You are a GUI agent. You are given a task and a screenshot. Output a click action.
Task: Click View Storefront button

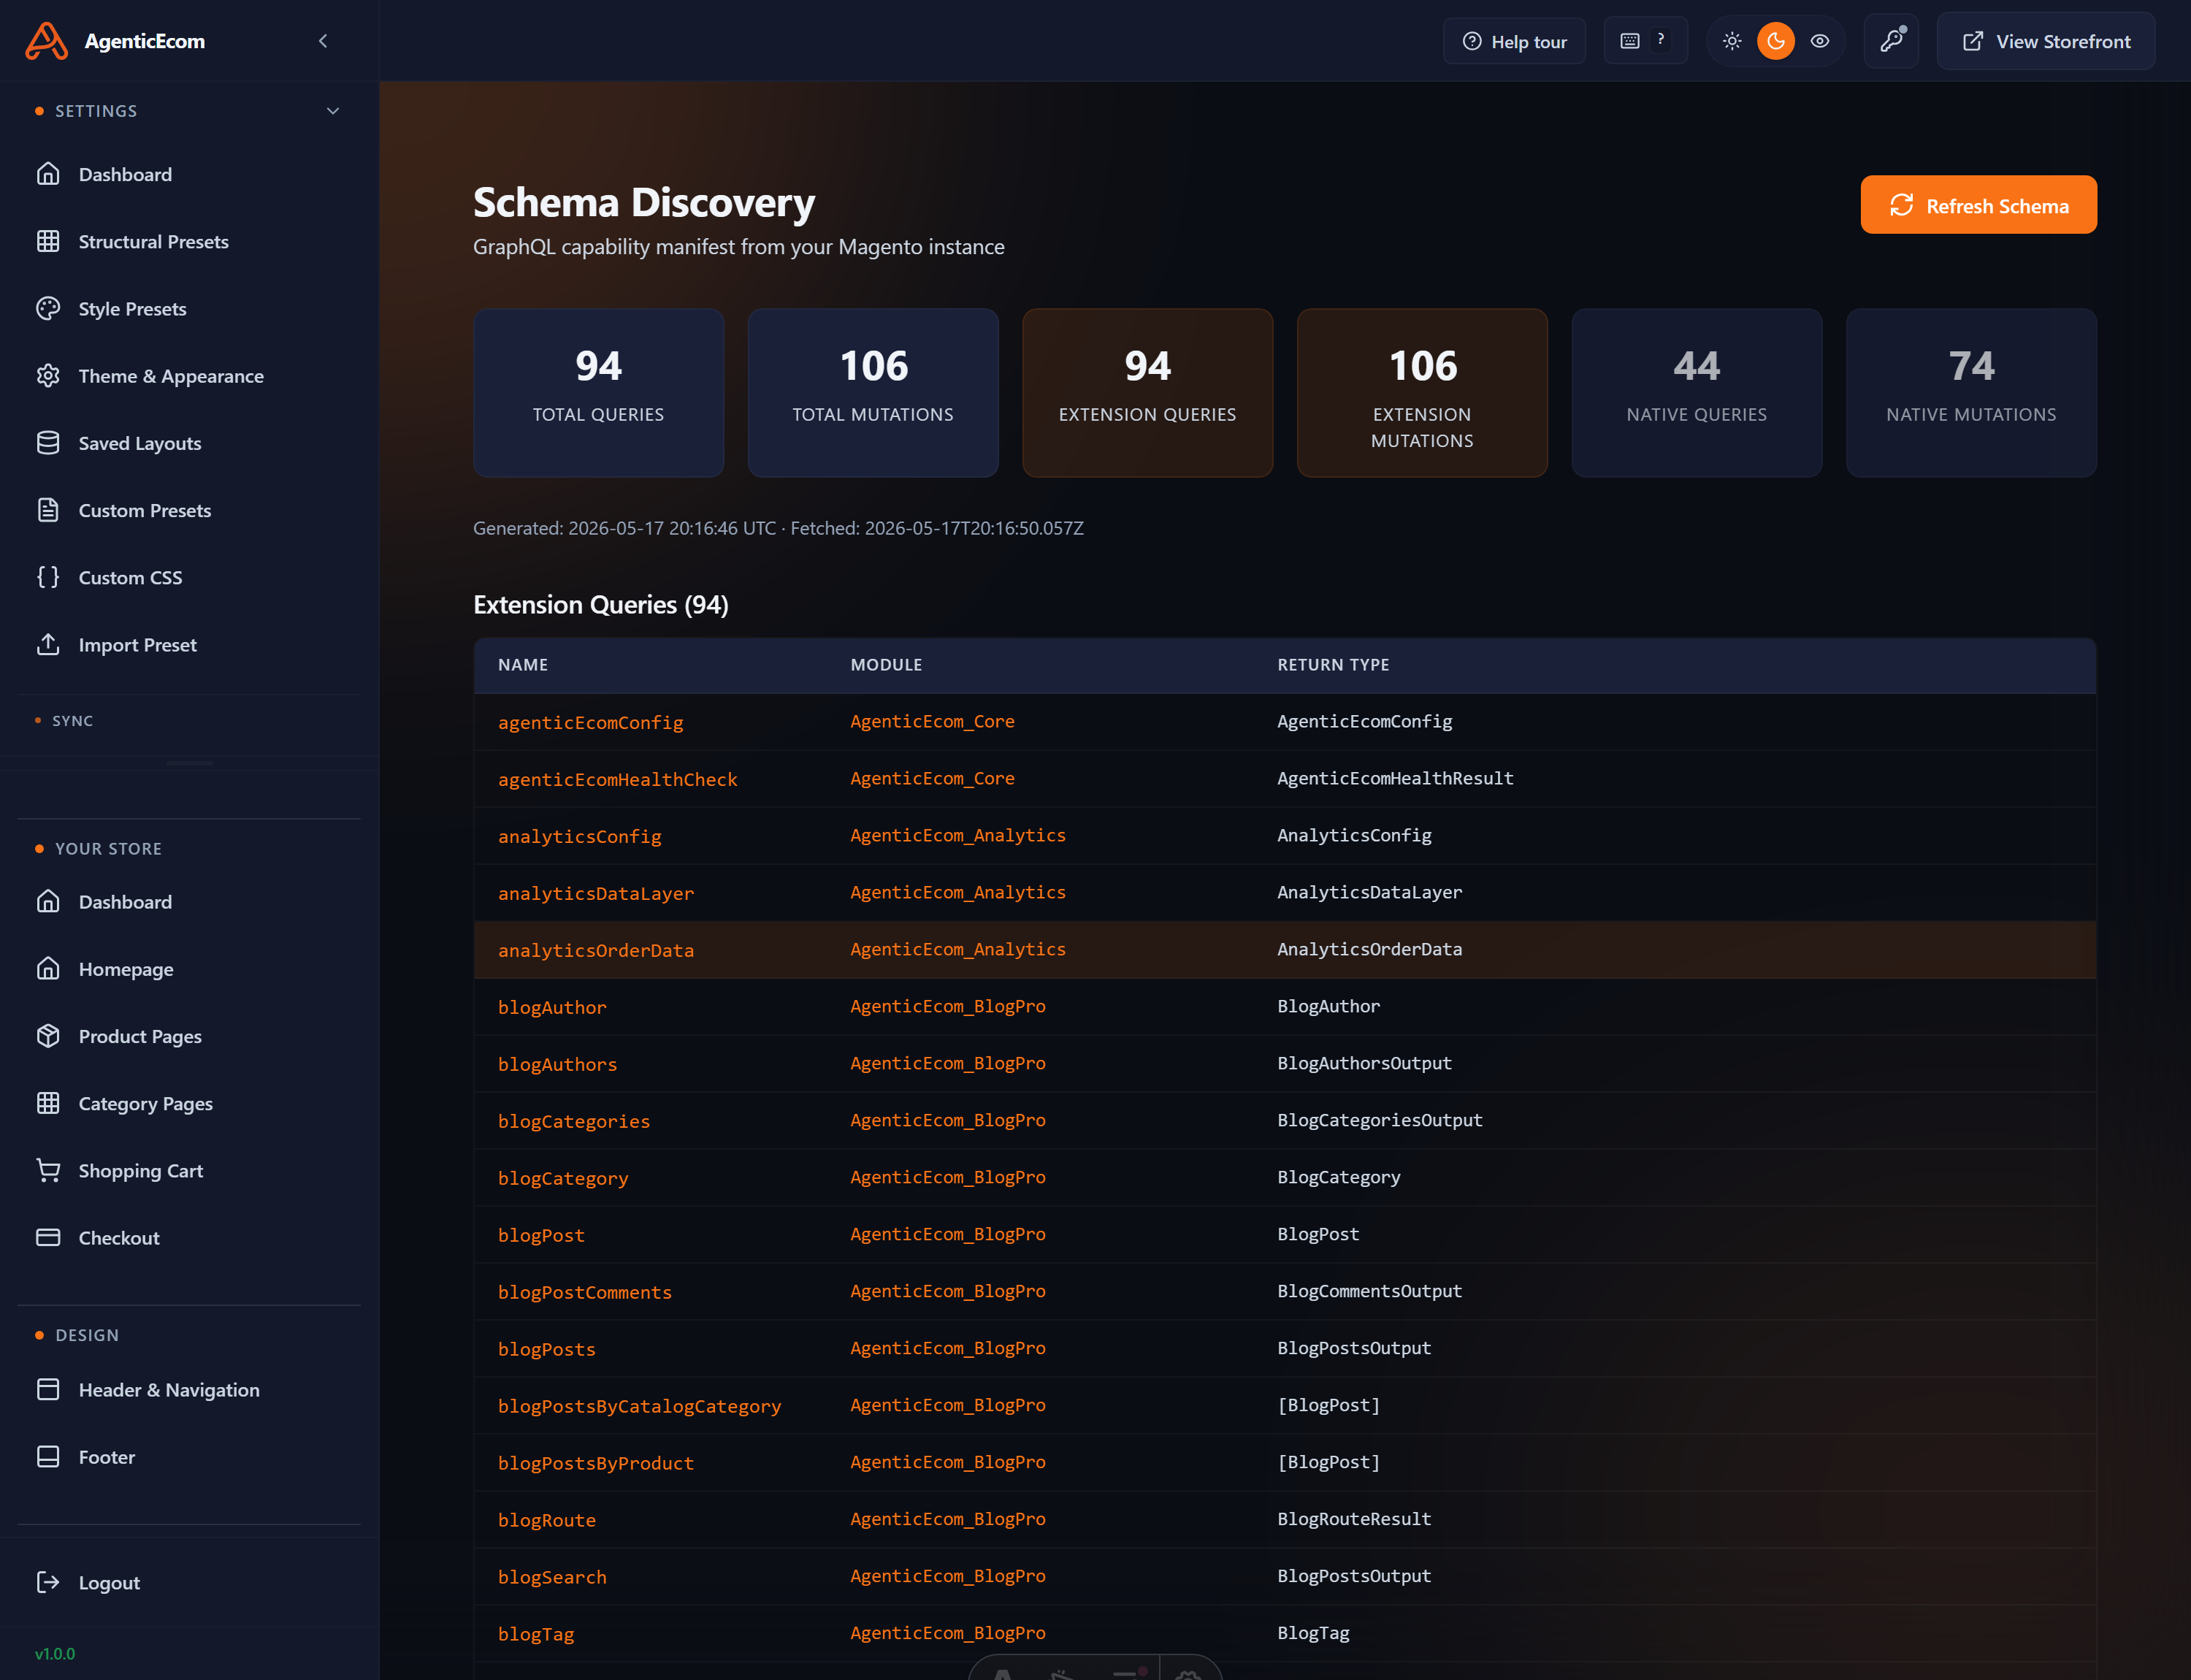click(x=2046, y=41)
